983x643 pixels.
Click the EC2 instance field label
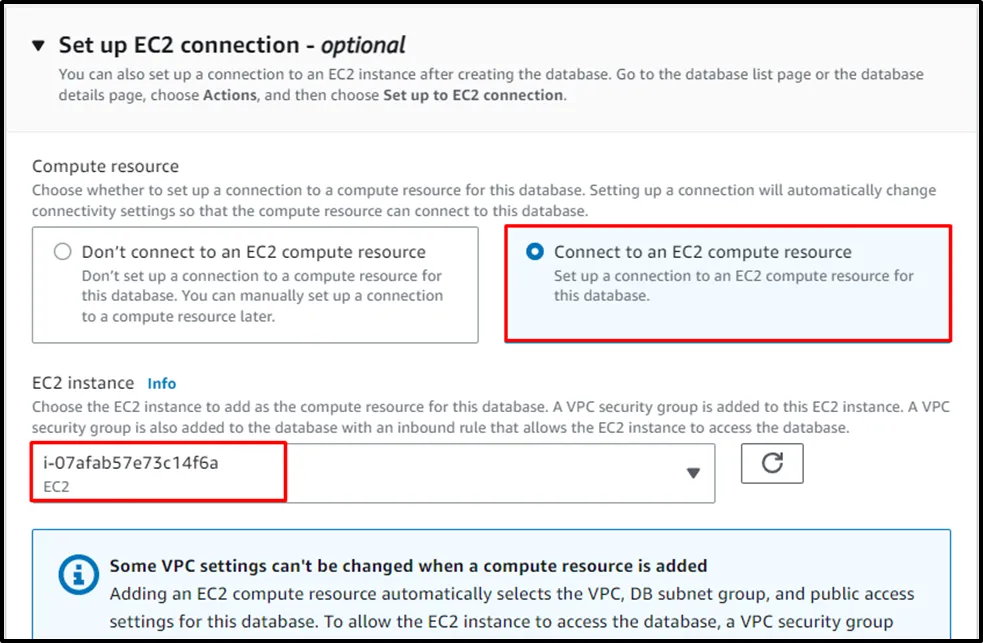pos(83,383)
